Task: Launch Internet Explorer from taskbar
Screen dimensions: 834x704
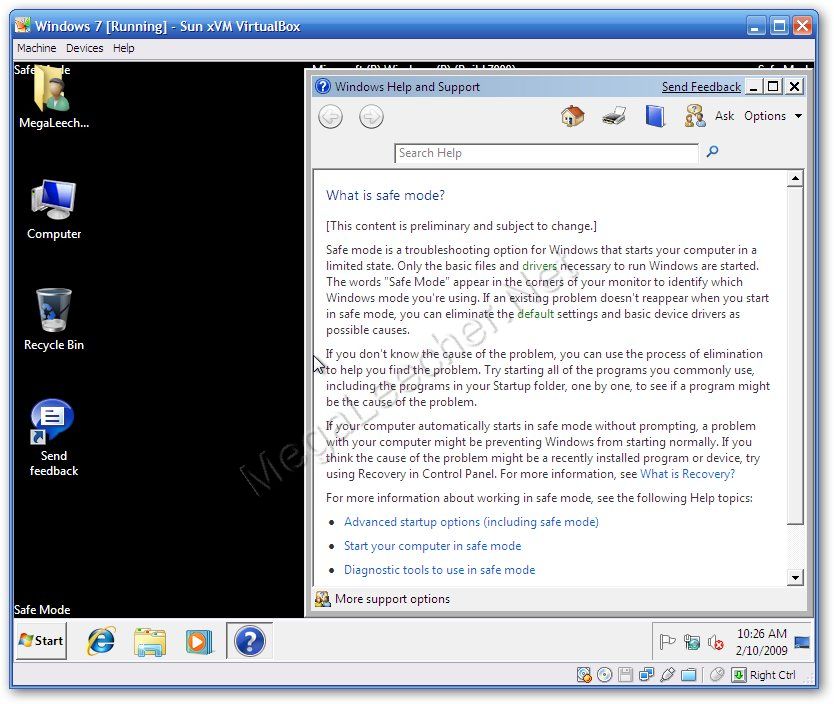Action: (x=101, y=641)
